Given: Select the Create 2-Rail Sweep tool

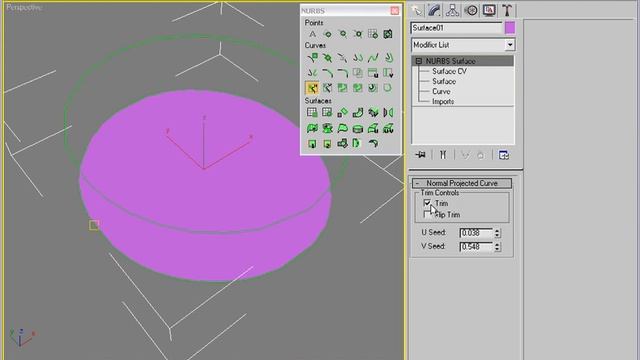Looking at the screenshot, I should point(327,144).
